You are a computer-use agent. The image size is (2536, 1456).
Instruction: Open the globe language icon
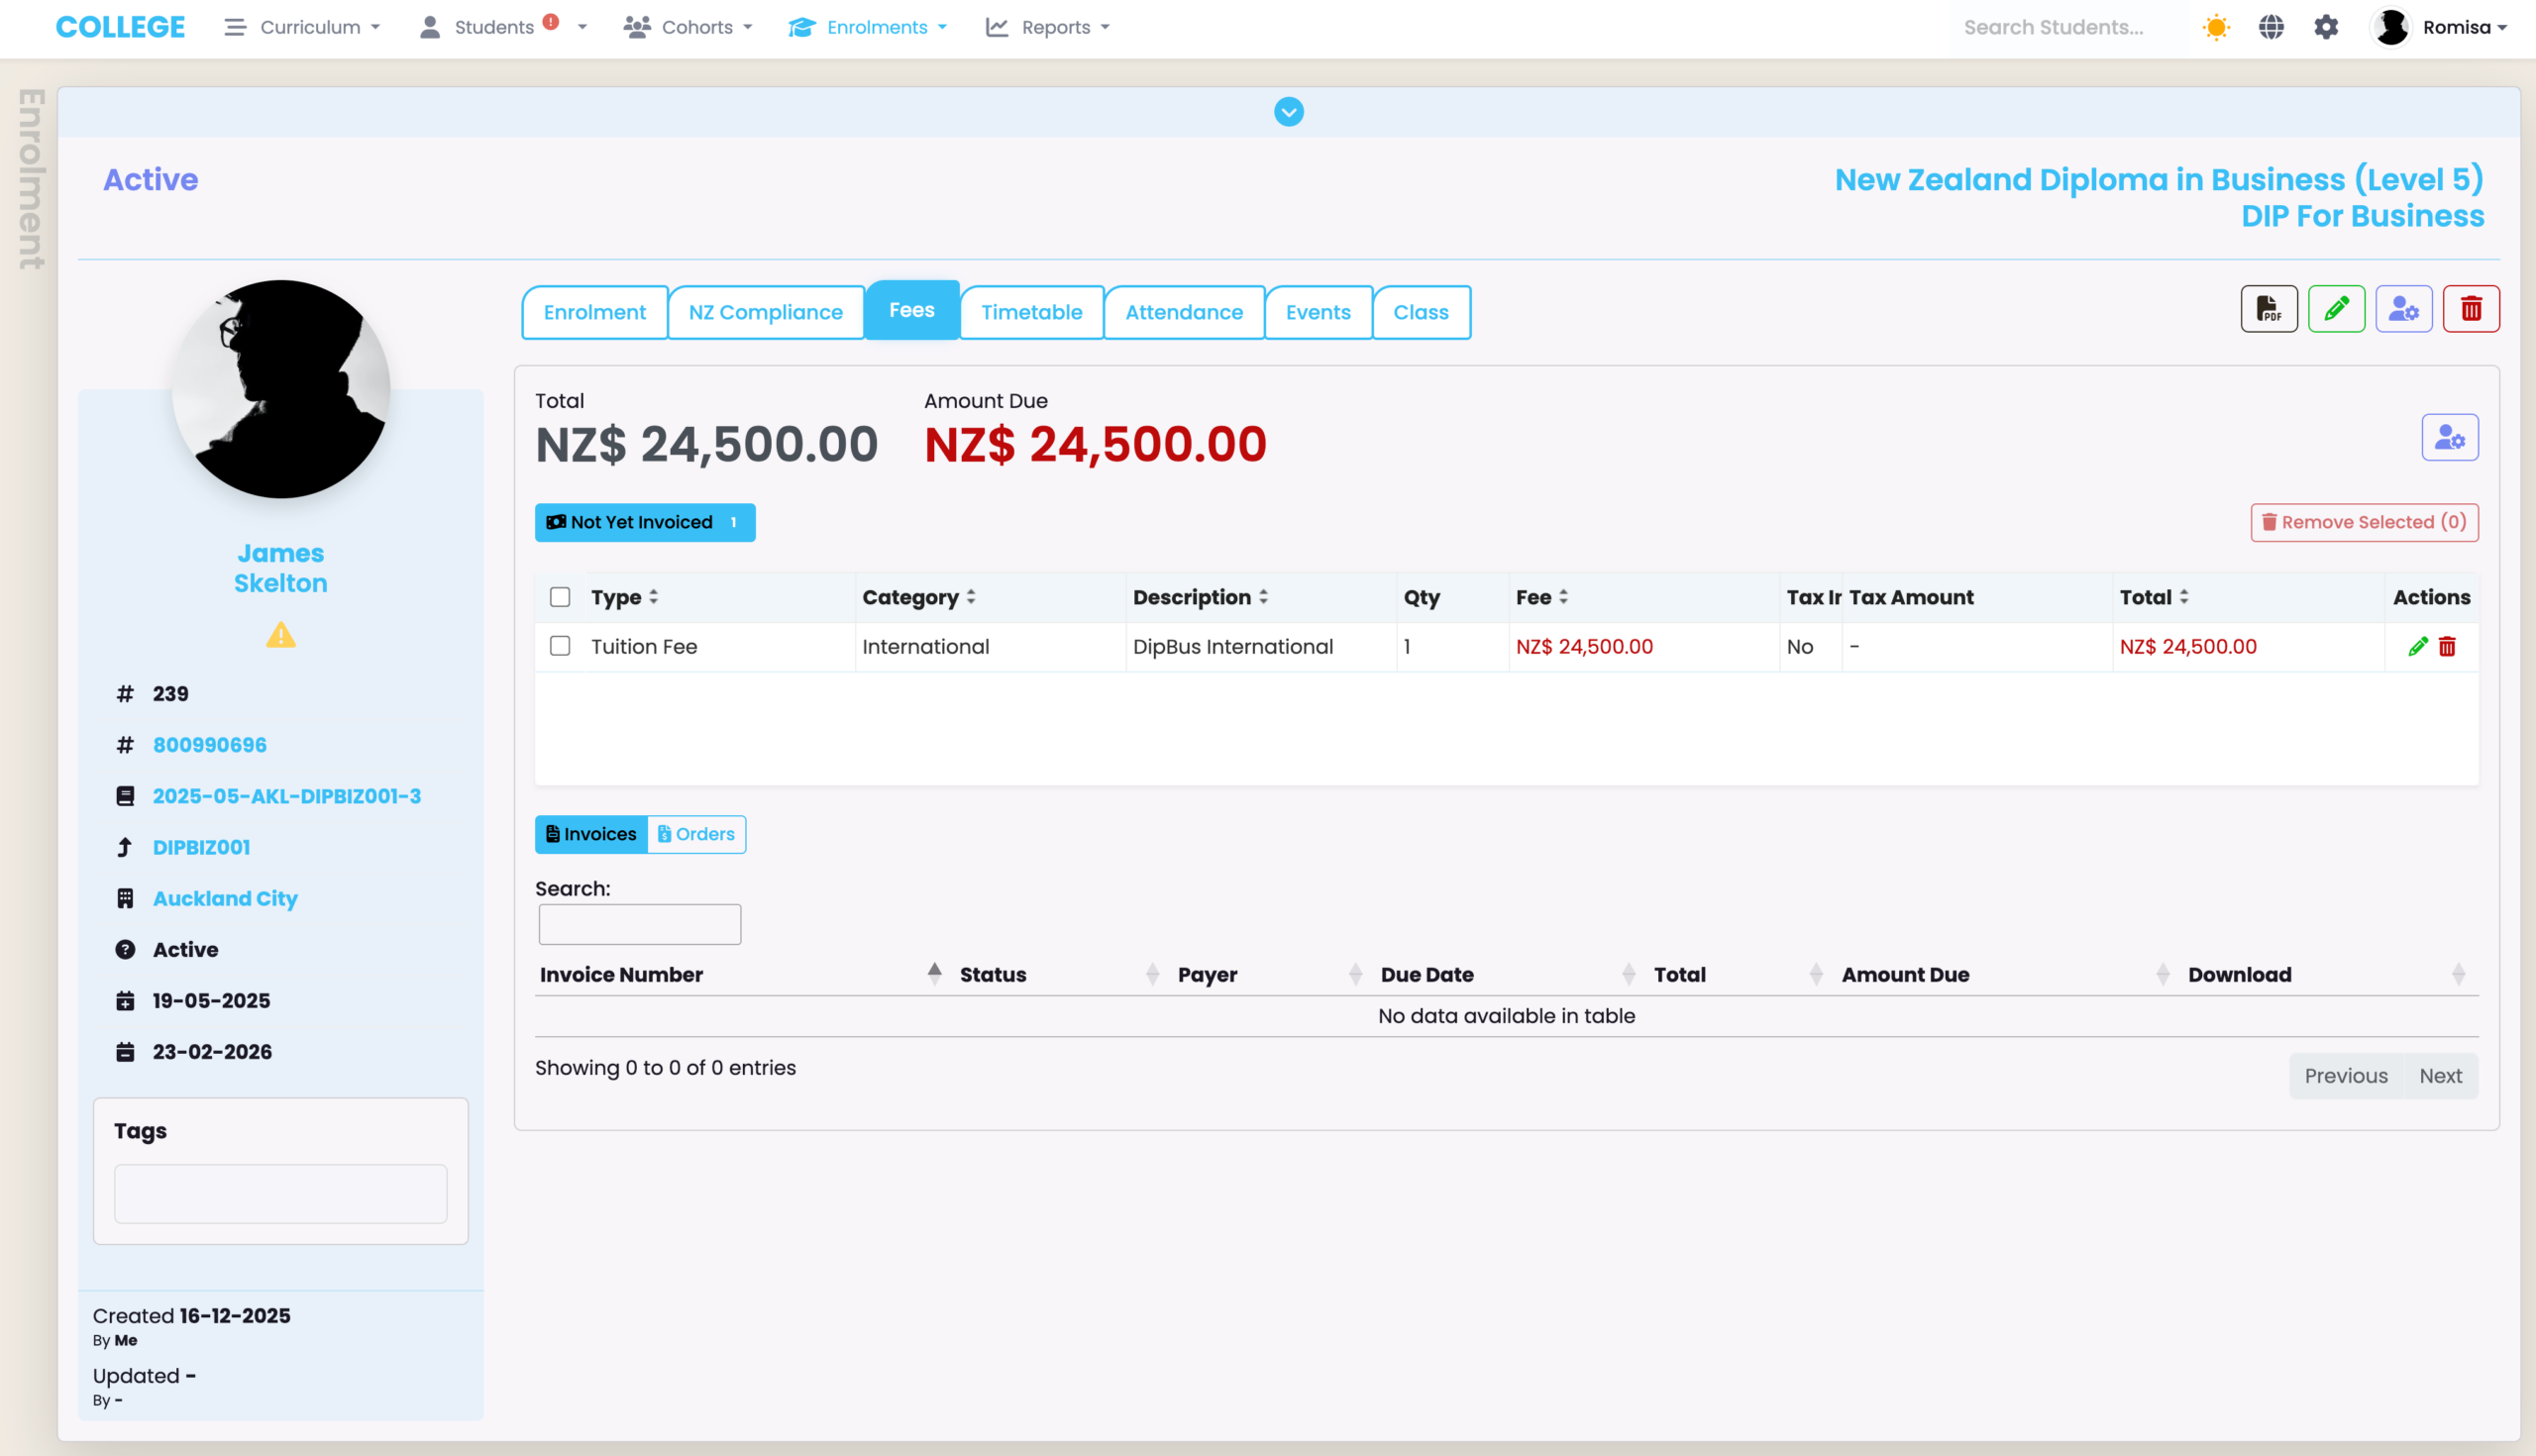2271,27
